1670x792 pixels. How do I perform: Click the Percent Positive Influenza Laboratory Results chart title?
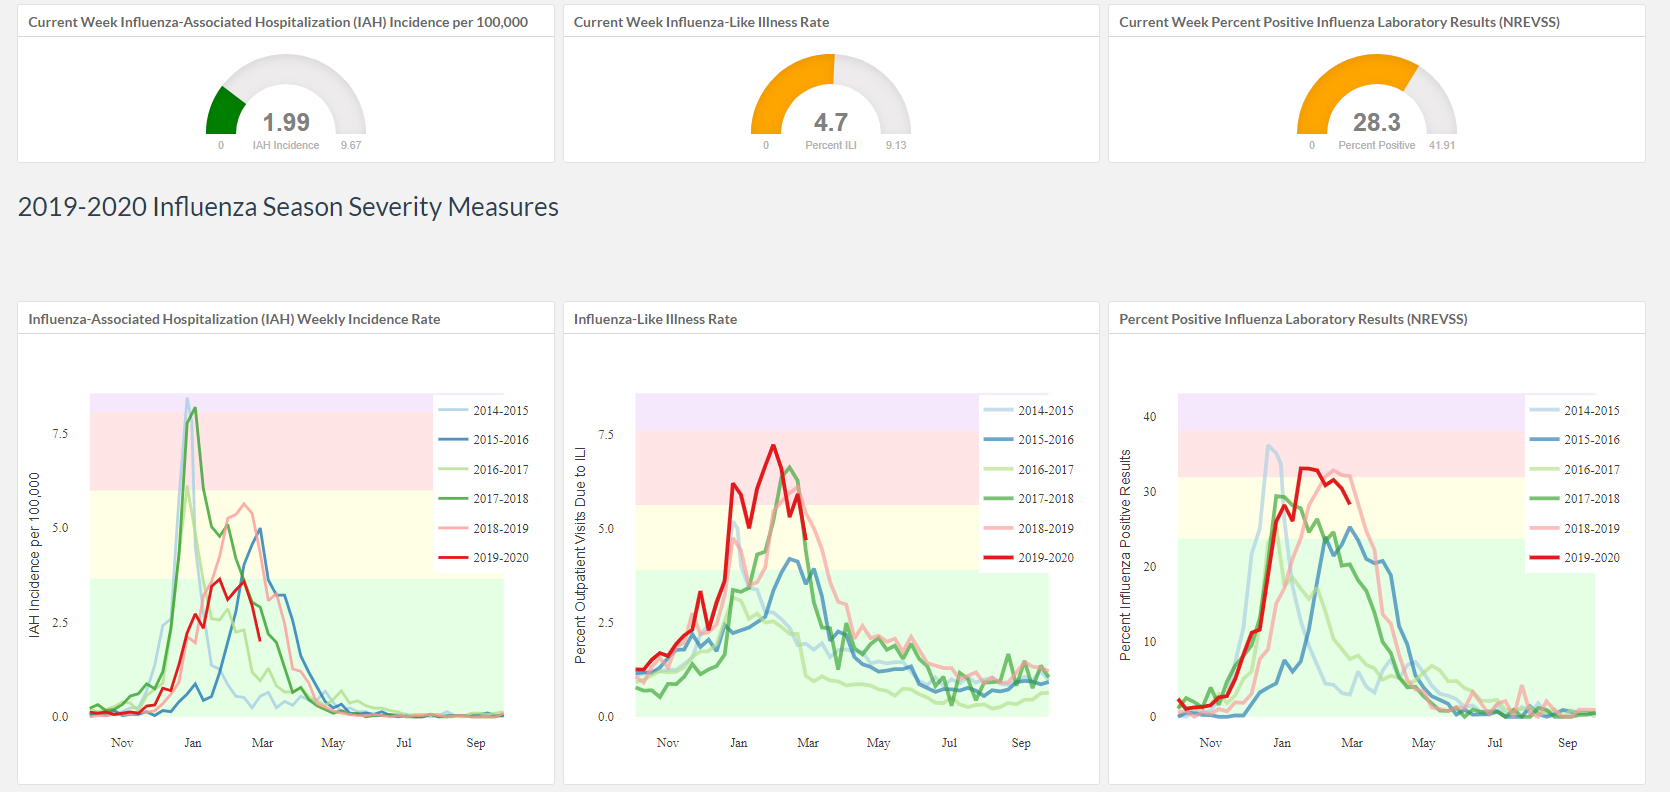1293,319
